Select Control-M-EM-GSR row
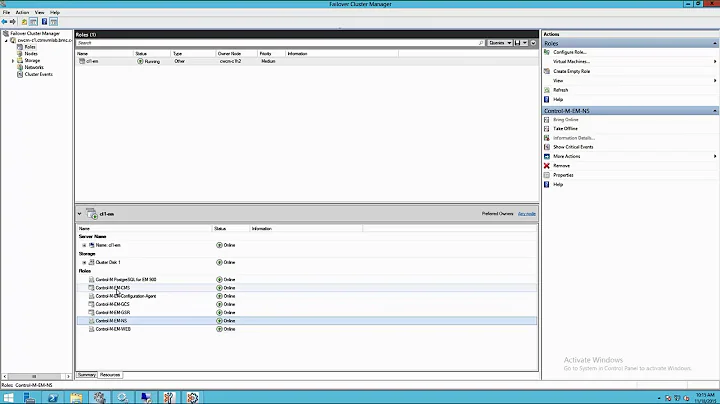Viewport: 720px width, 404px height. coord(307,313)
